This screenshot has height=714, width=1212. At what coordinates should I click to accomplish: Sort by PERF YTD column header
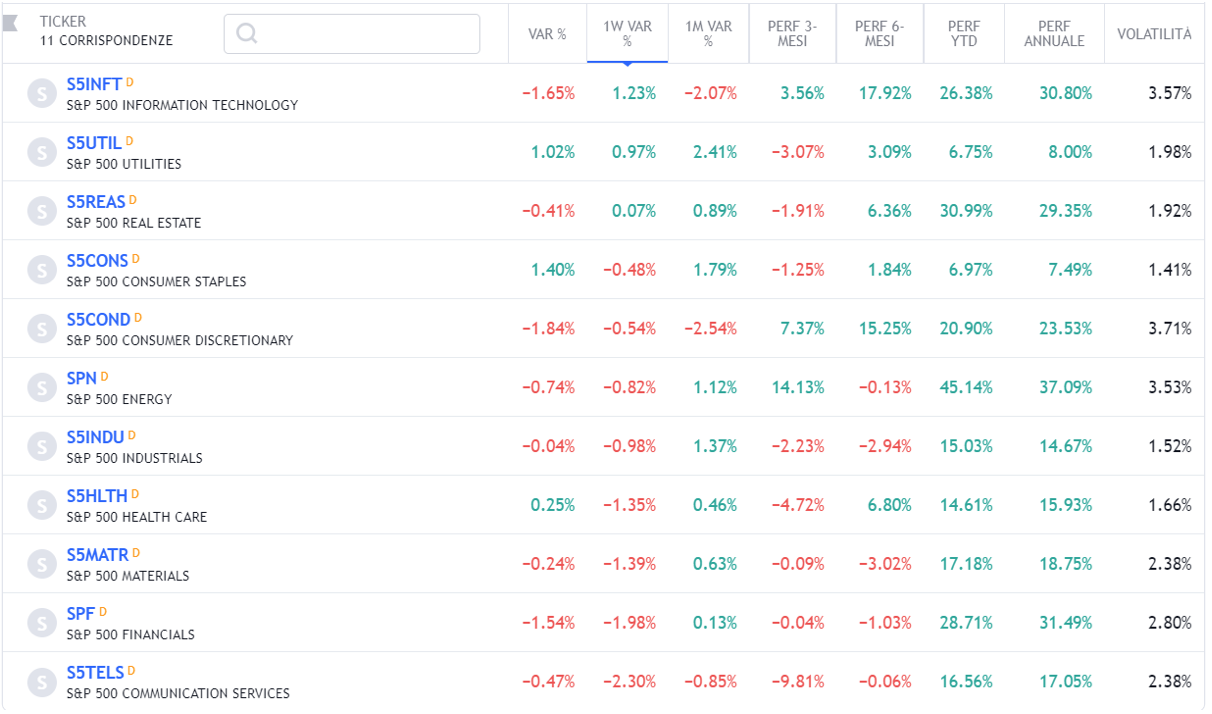(964, 34)
